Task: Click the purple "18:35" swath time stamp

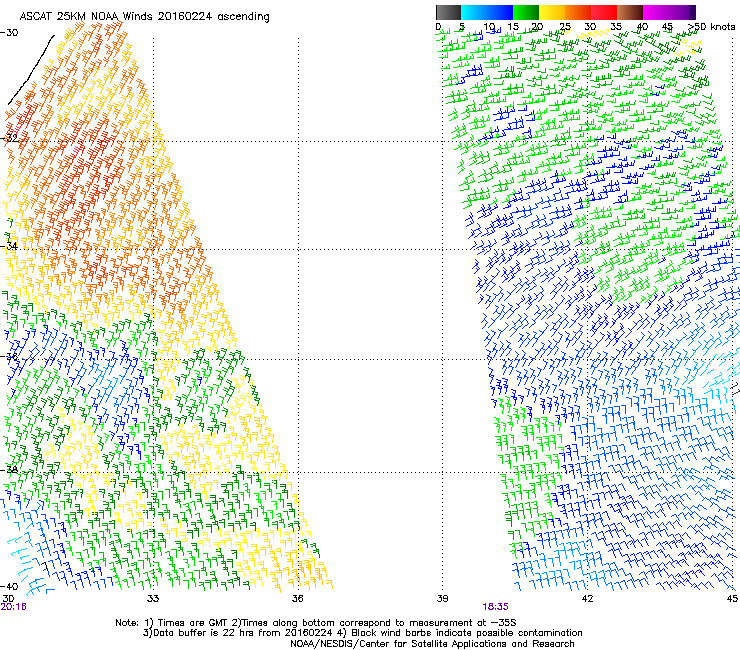Action: (496, 607)
